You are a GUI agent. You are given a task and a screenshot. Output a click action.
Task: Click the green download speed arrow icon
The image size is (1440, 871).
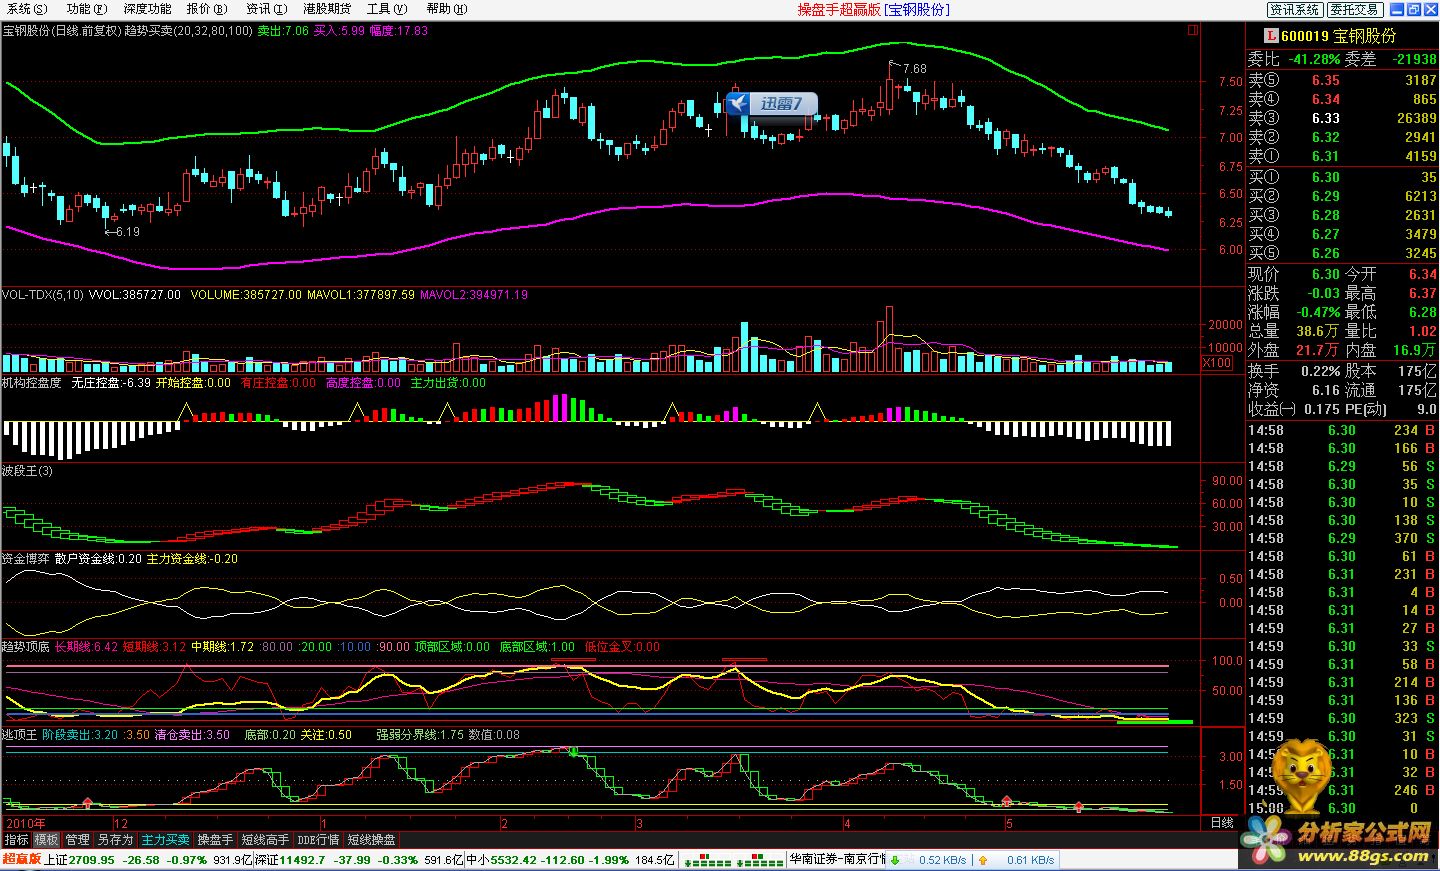tap(896, 860)
